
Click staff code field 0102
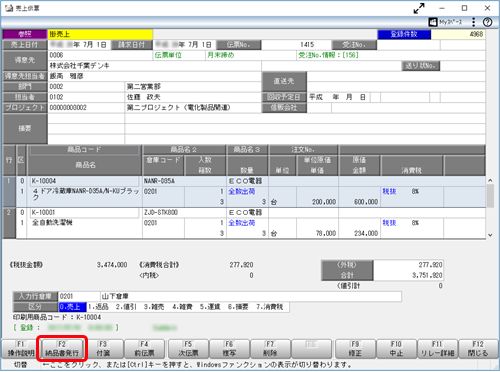click(86, 97)
